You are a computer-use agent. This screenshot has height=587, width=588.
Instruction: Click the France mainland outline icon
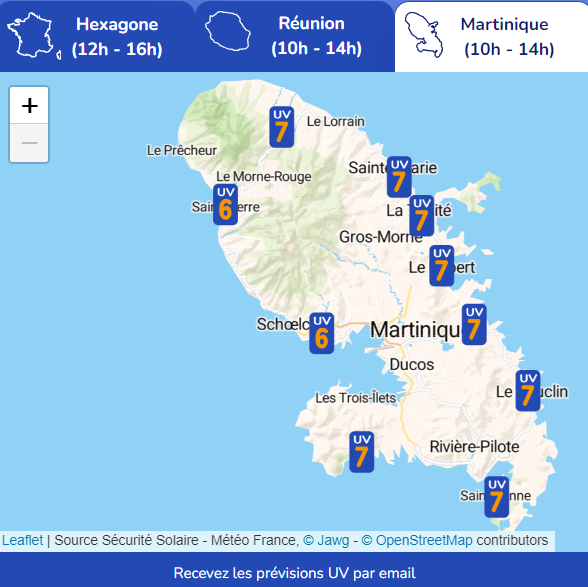[x=34, y=36]
